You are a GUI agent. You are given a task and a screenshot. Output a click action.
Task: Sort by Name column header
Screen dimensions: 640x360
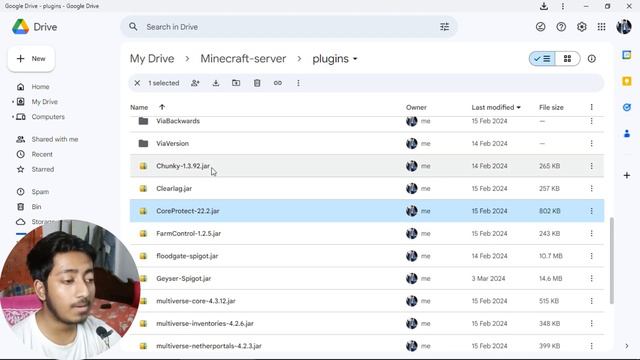click(x=139, y=107)
